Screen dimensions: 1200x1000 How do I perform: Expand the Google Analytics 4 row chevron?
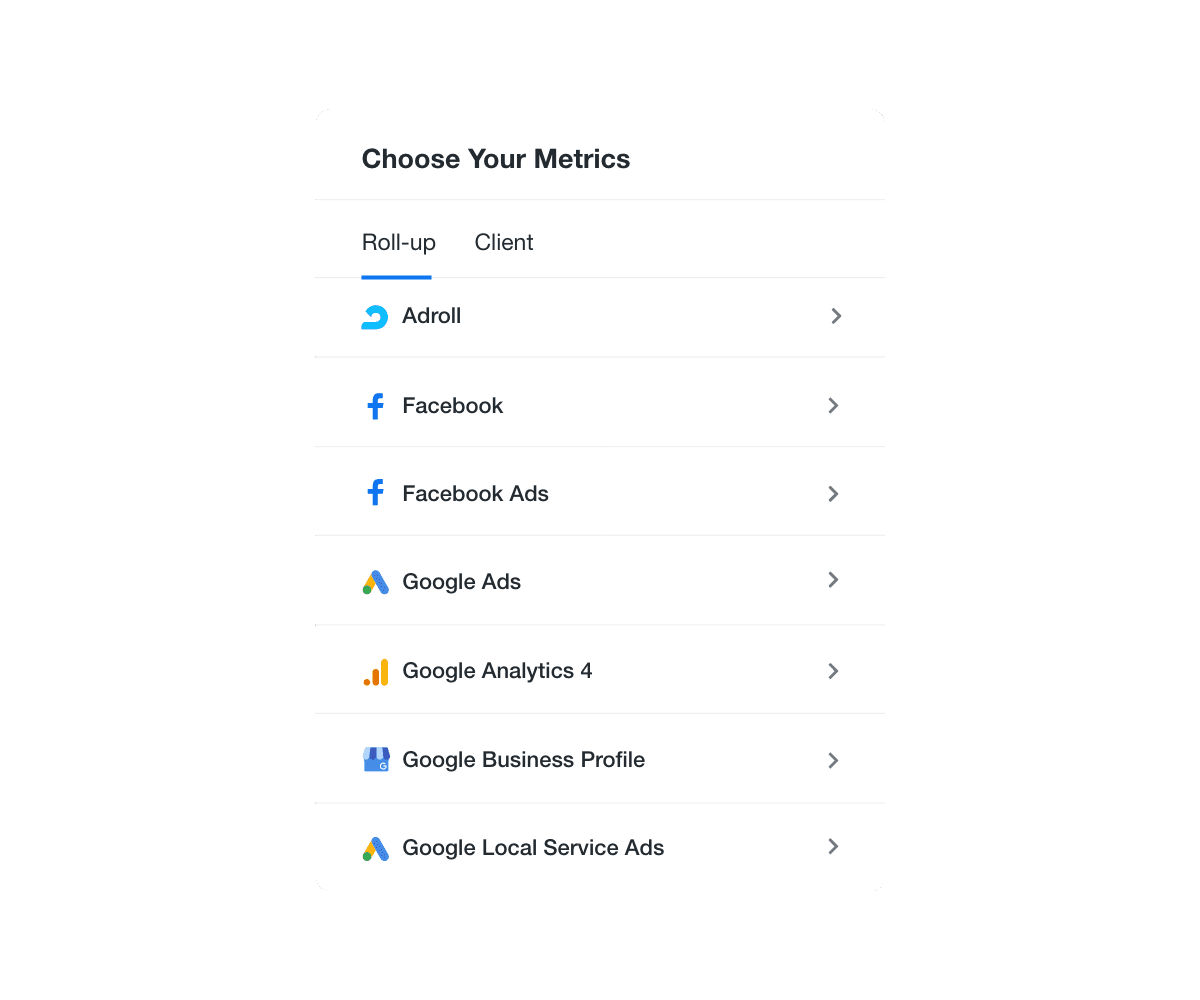tap(833, 671)
